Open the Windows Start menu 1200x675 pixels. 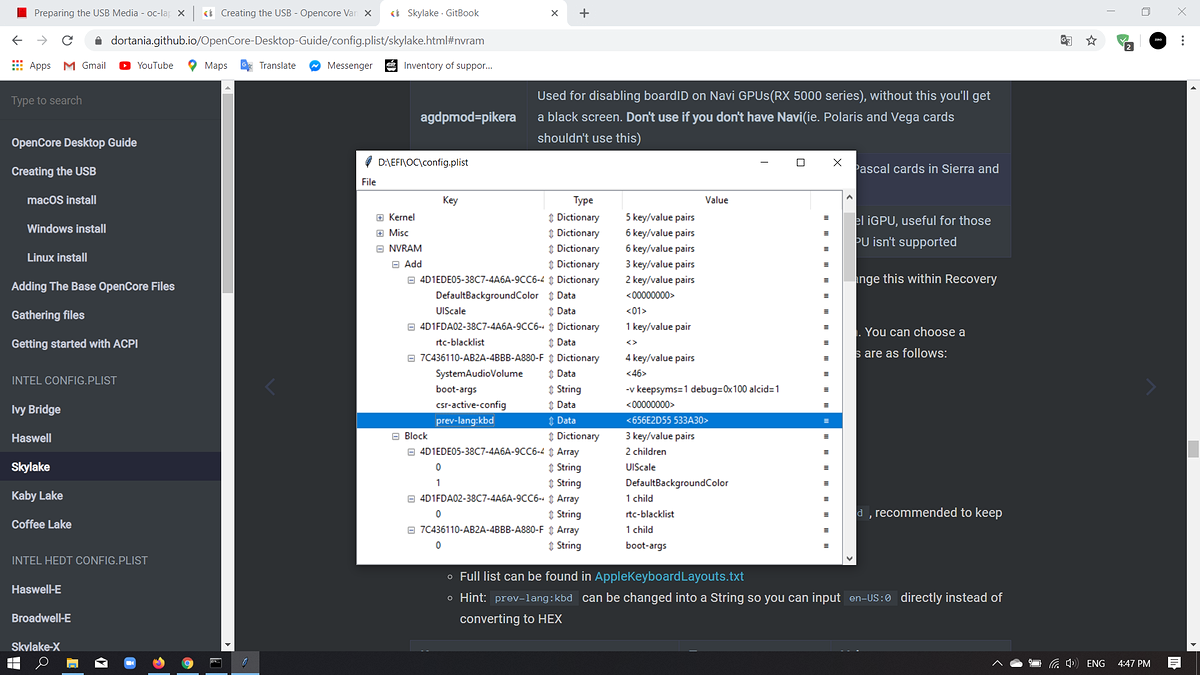tap(15, 663)
